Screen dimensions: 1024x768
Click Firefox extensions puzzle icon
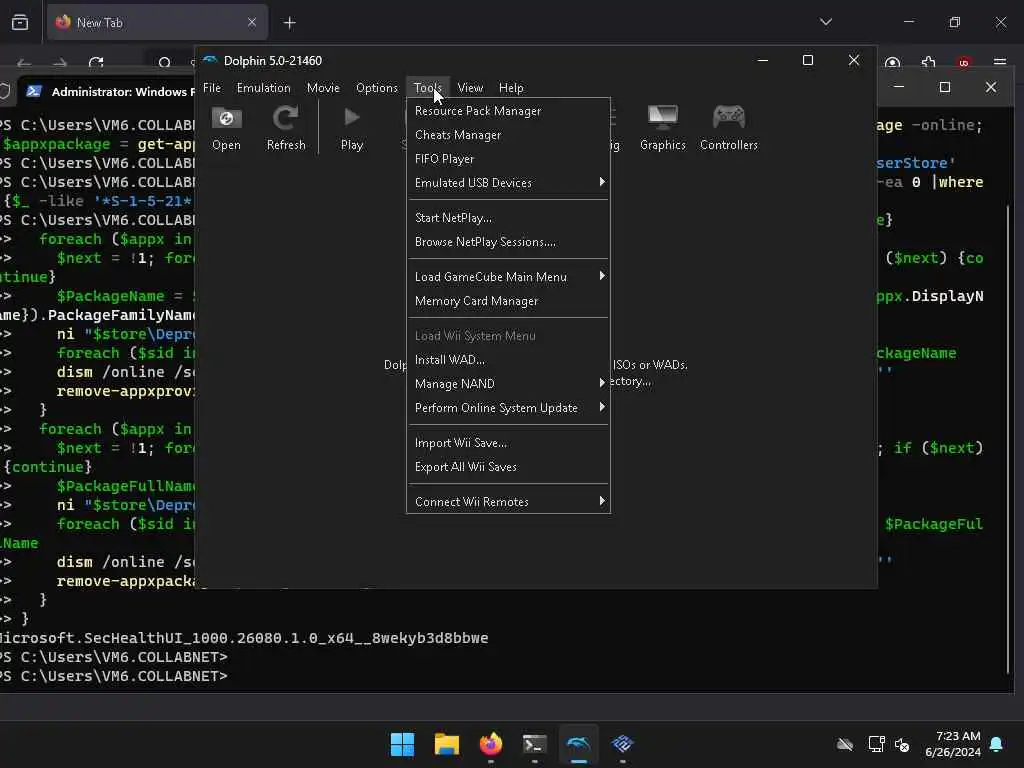pyautogui.click(x=928, y=62)
